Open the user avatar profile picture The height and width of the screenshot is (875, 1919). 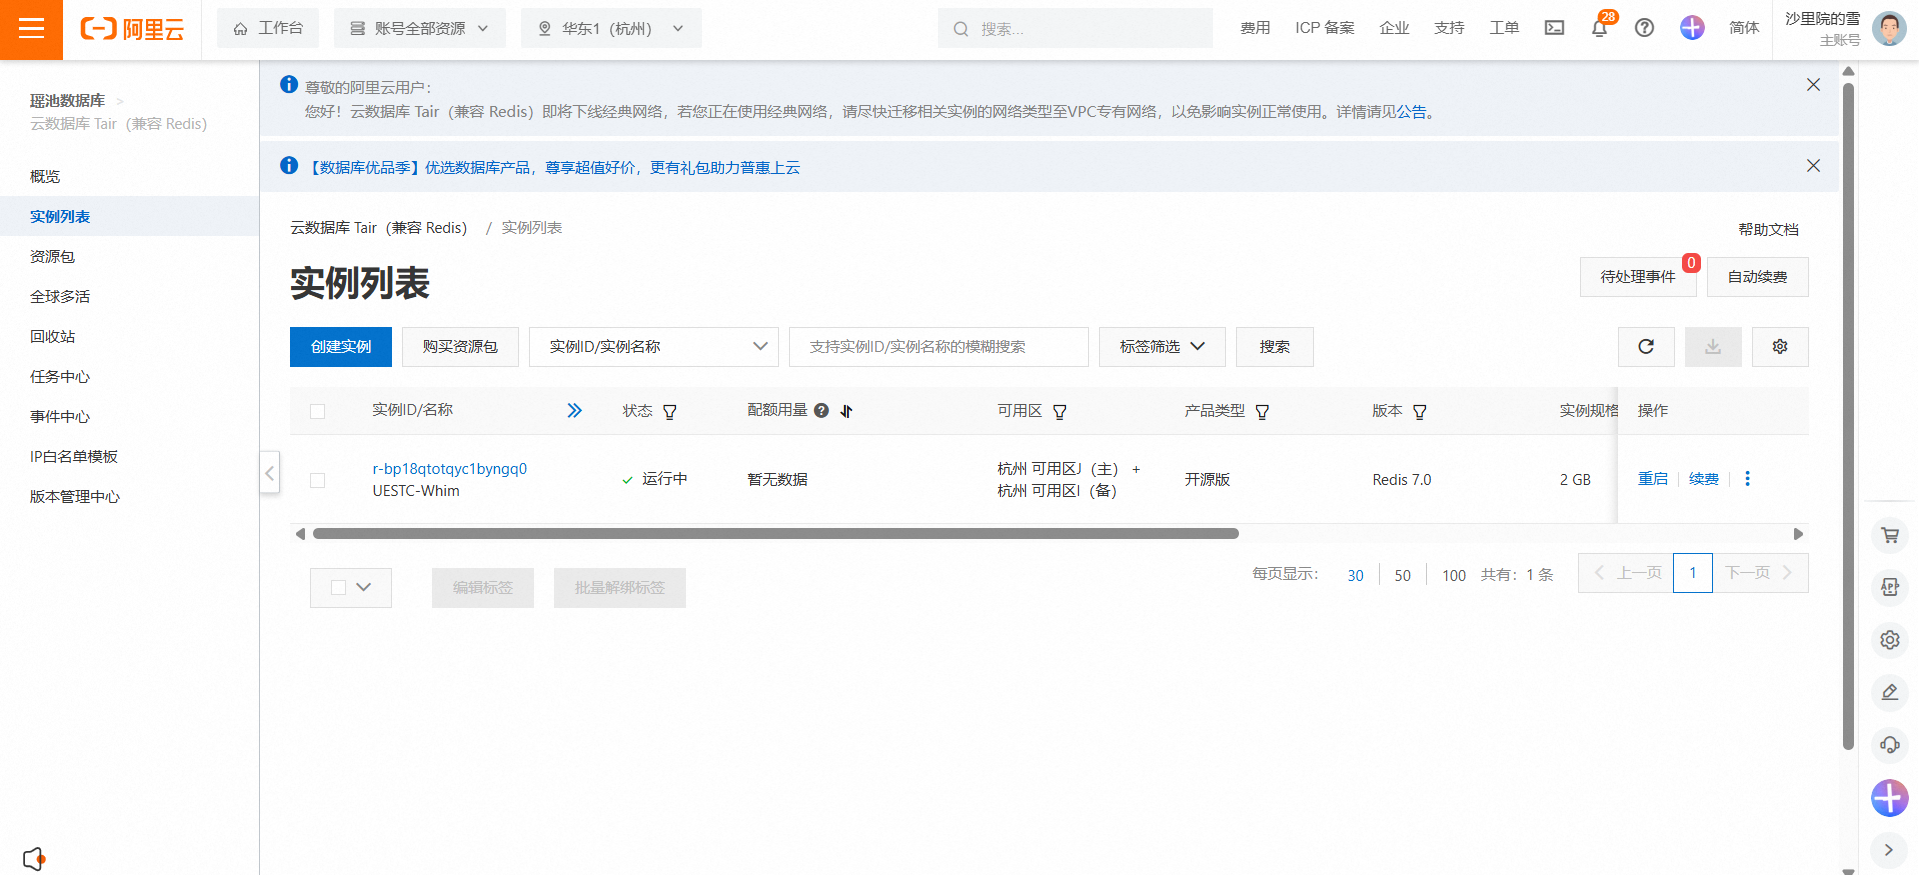click(x=1889, y=29)
